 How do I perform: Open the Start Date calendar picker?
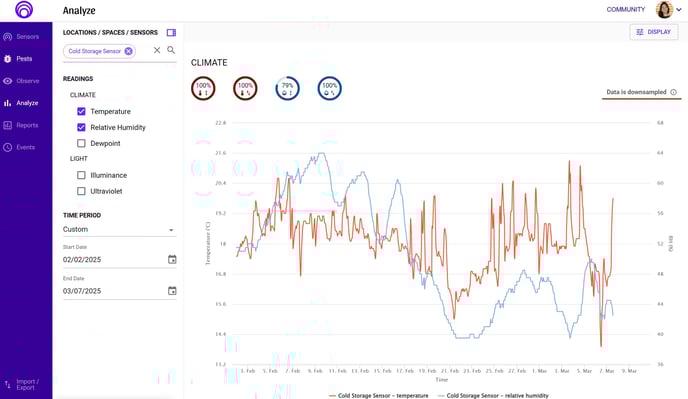point(172,259)
